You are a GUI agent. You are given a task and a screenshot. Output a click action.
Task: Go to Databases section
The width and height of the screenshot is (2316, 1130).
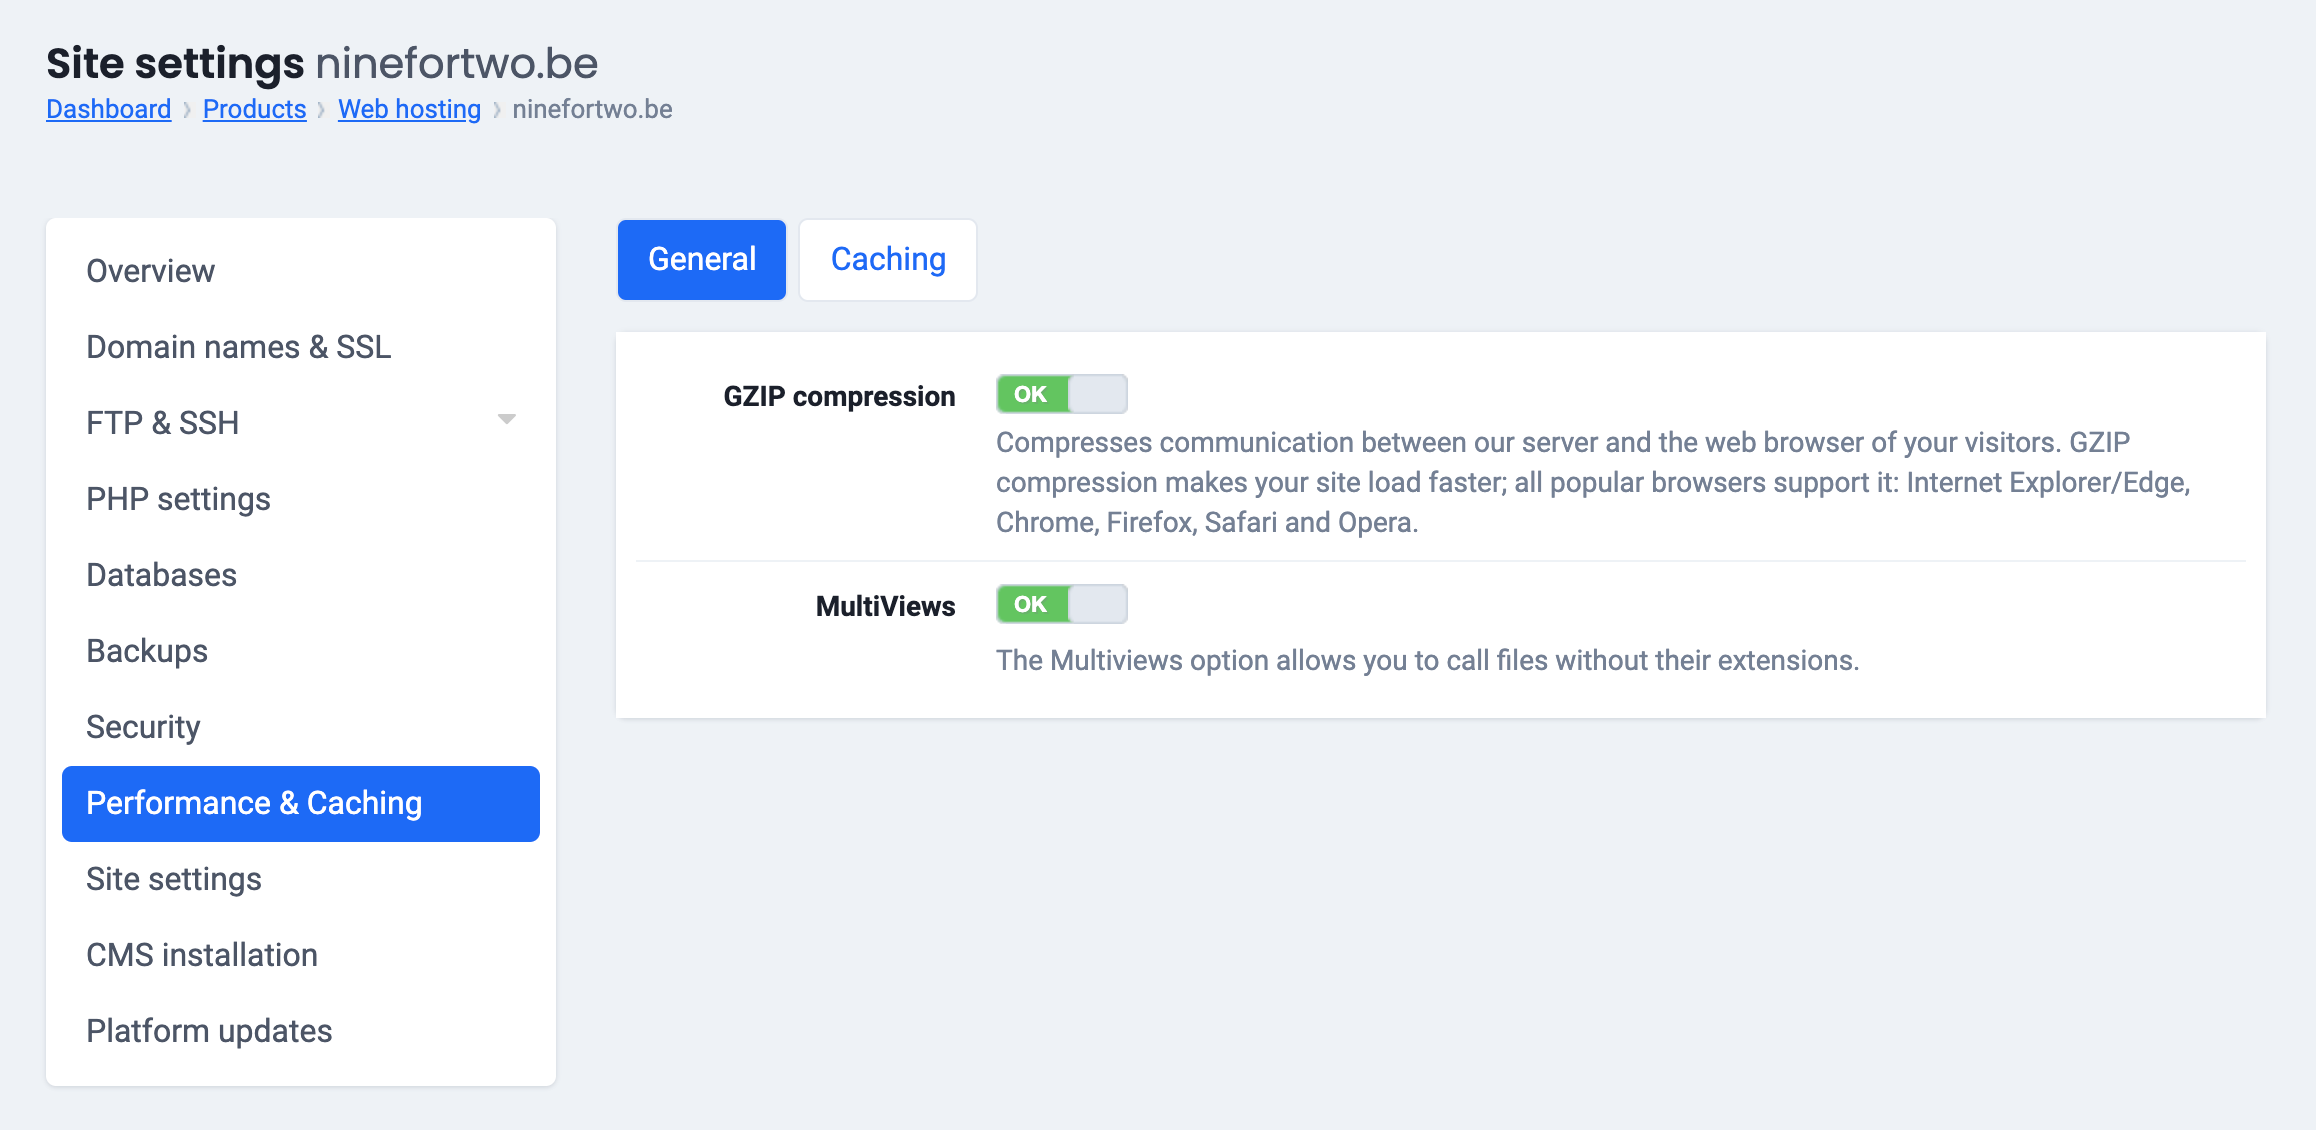coord(161,575)
